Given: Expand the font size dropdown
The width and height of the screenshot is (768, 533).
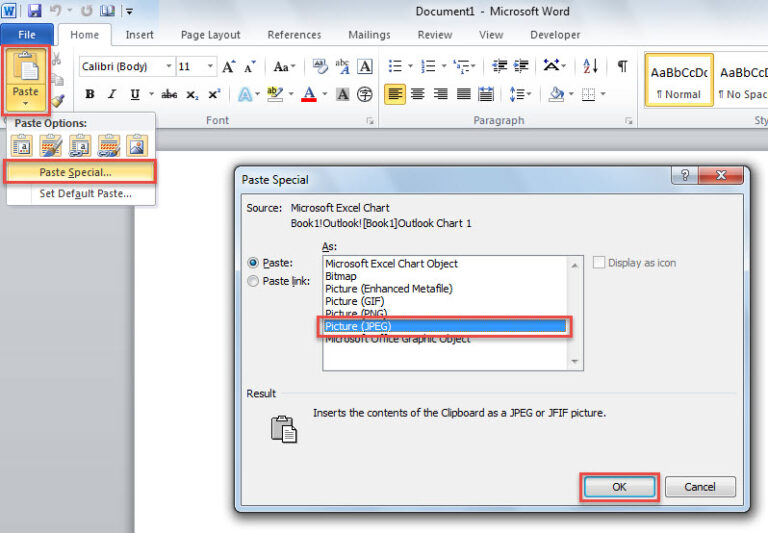Looking at the screenshot, I should click(x=210, y=67).
